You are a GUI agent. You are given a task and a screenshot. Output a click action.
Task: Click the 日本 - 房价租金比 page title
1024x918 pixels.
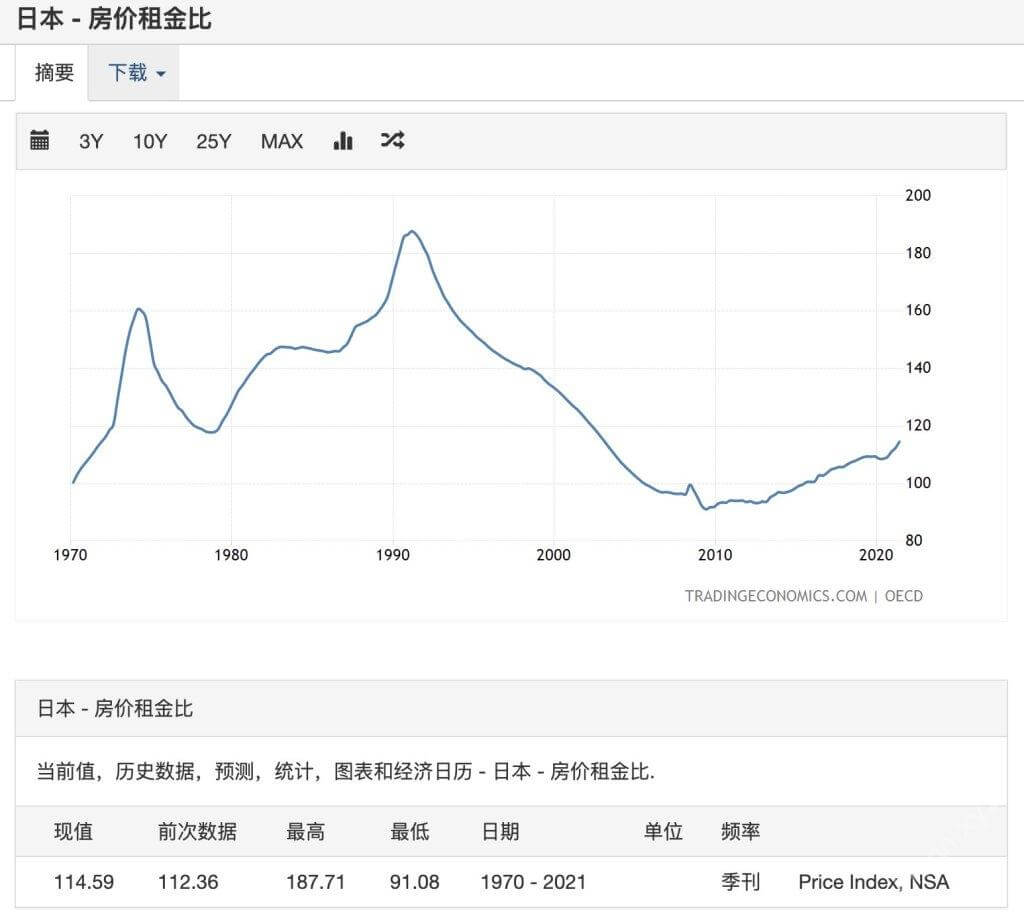(114, 19)
